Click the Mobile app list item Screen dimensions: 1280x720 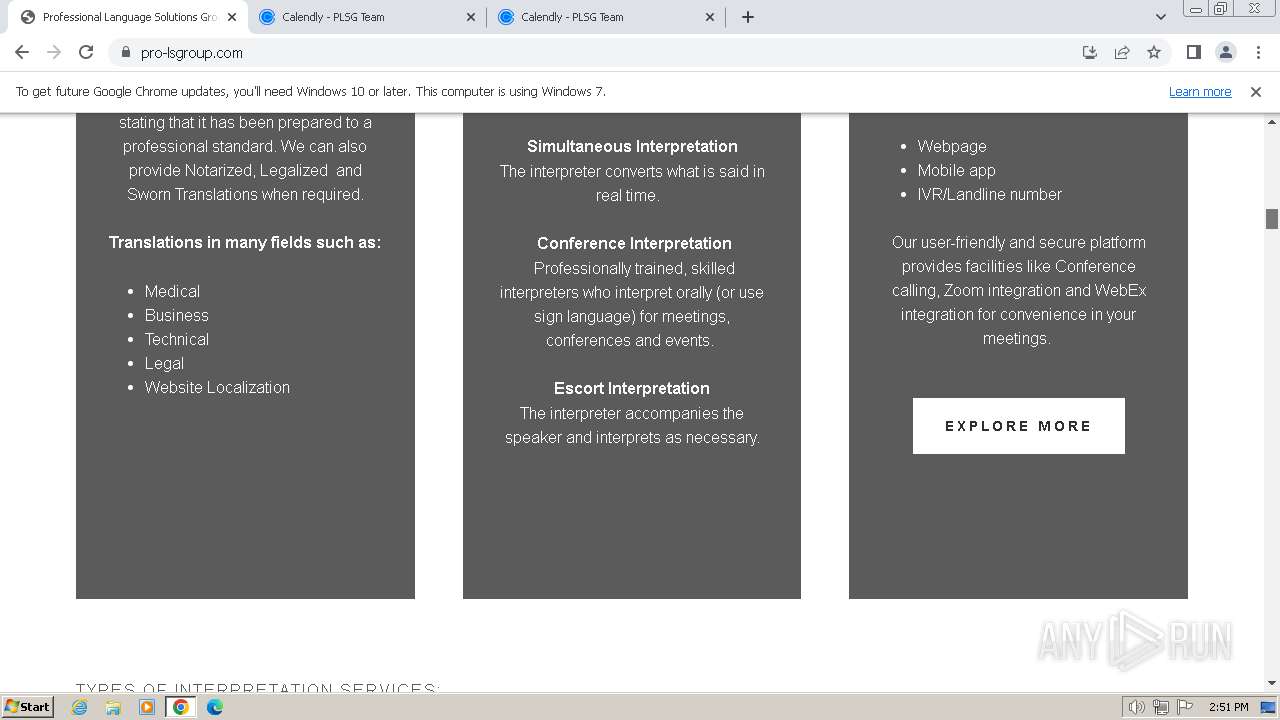click(x=956, y=170)
